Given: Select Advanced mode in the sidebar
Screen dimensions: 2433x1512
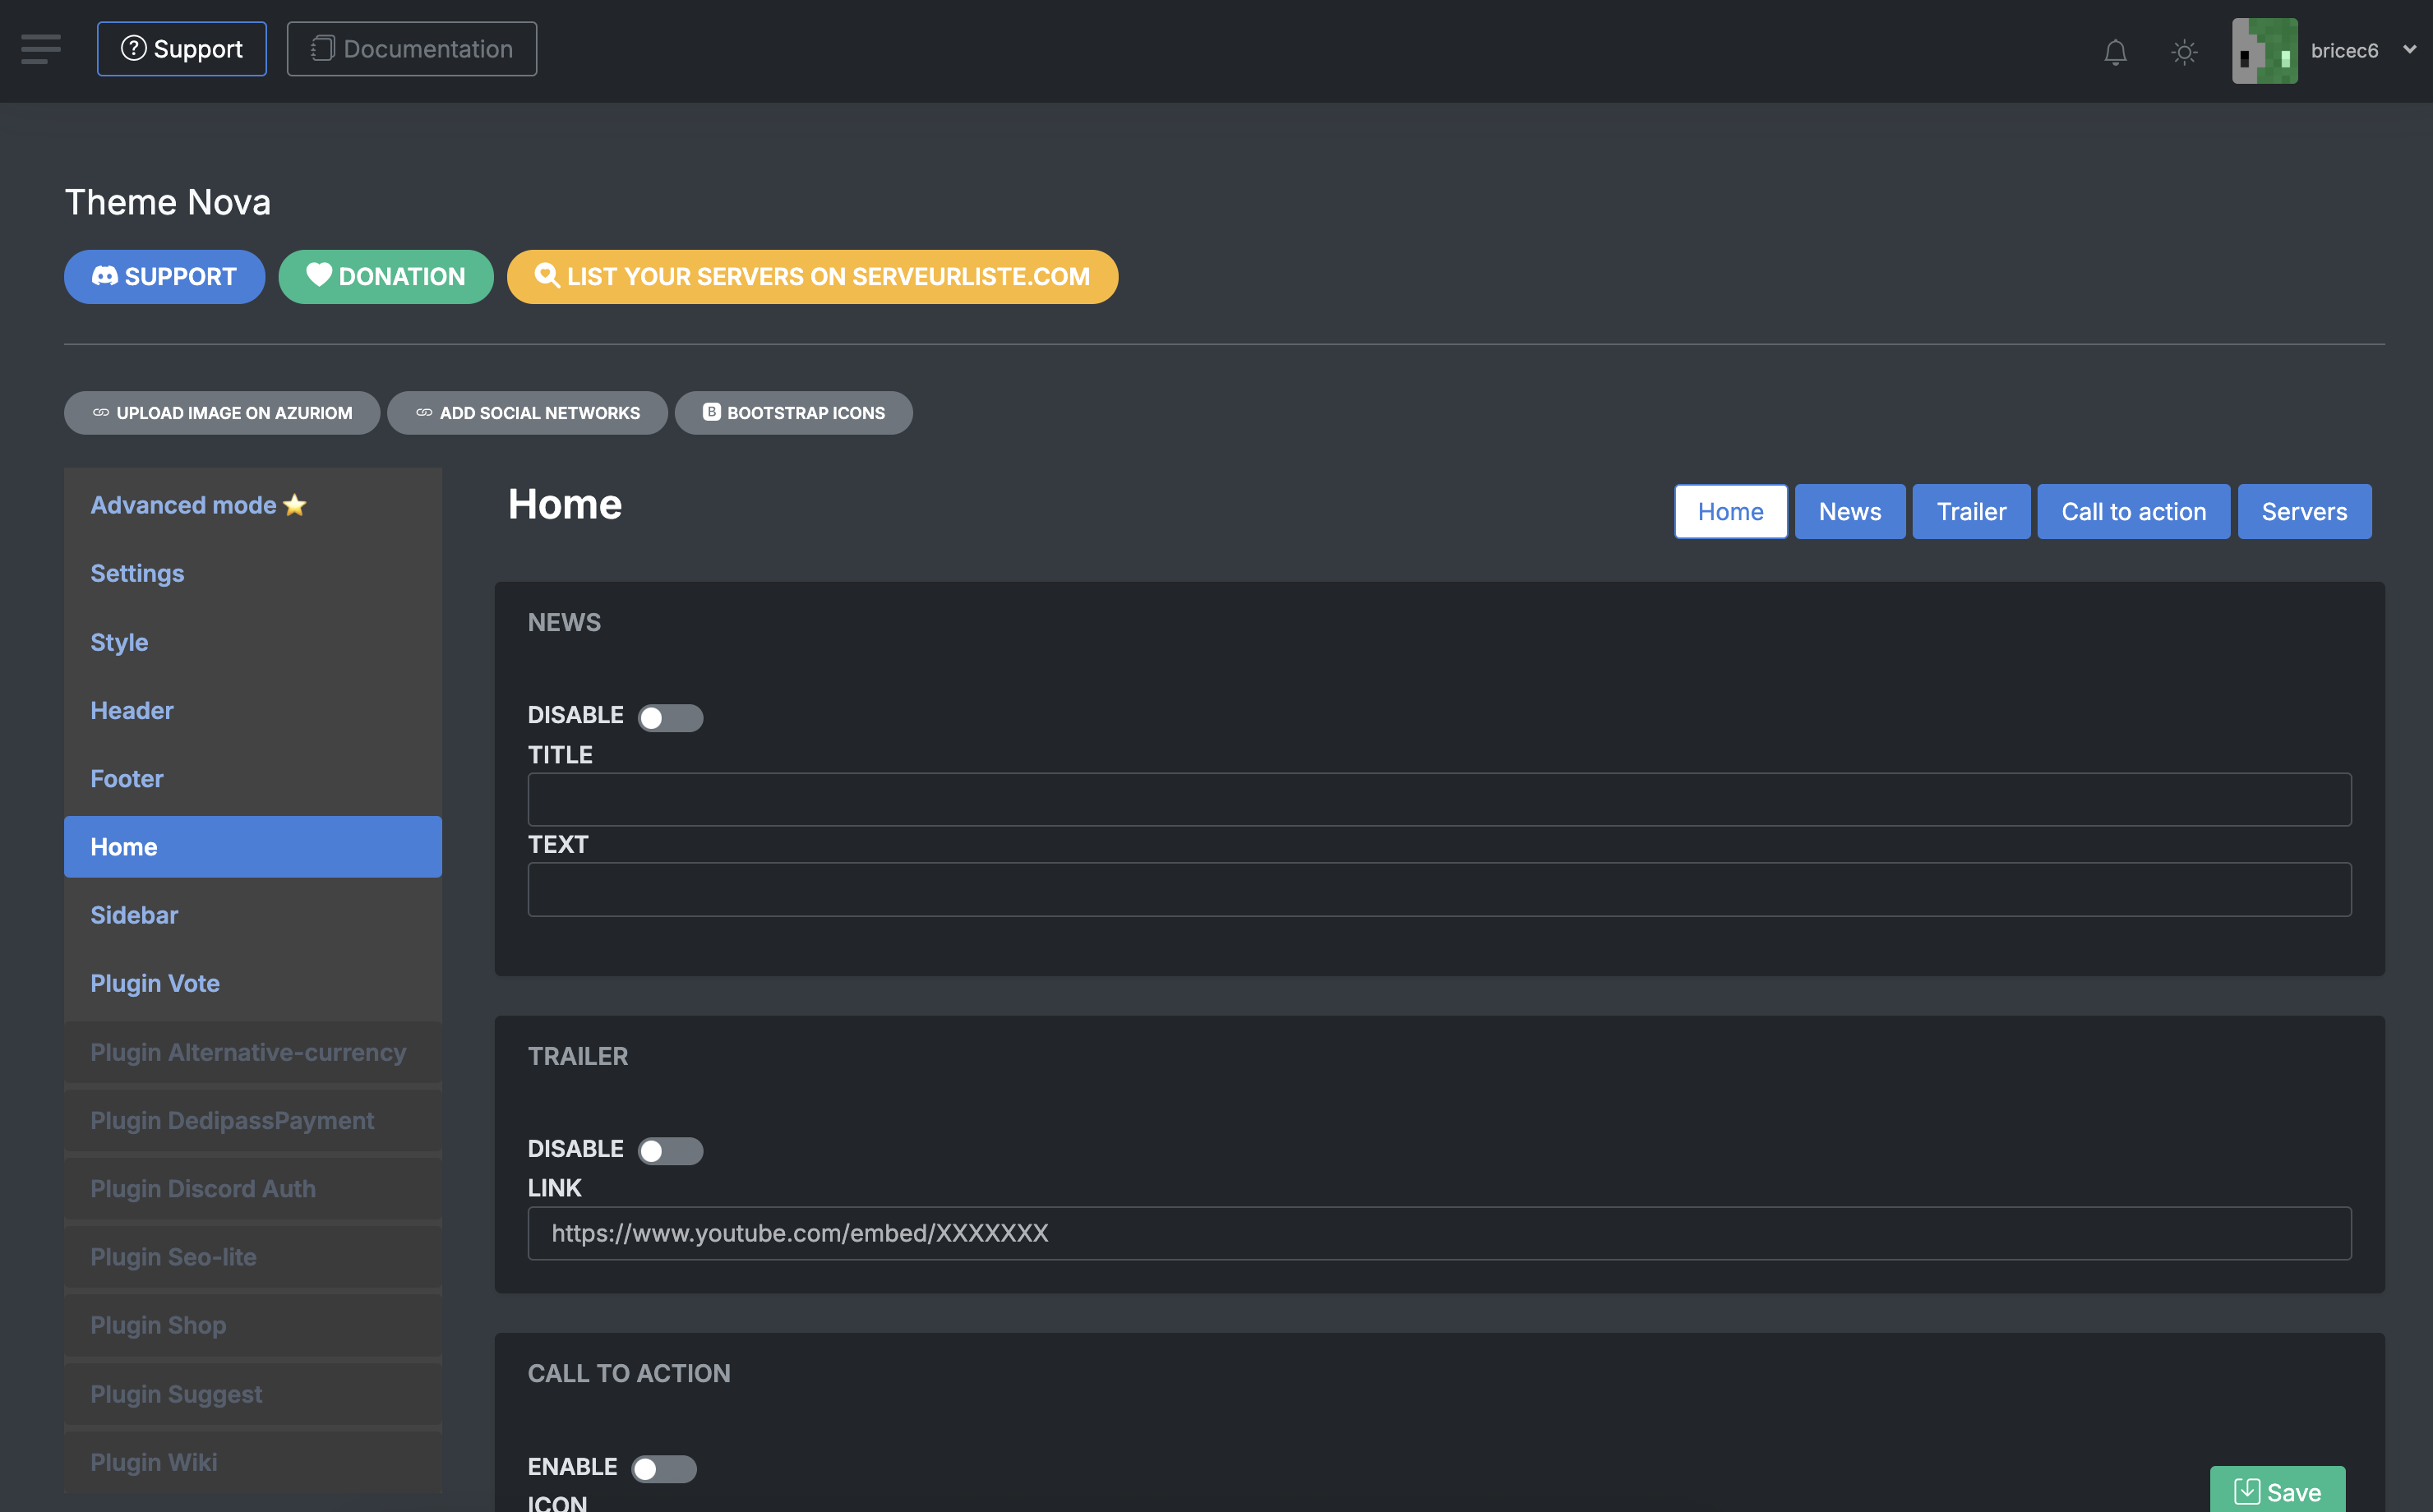Looking at the screenshot, I should coord(253,505).
